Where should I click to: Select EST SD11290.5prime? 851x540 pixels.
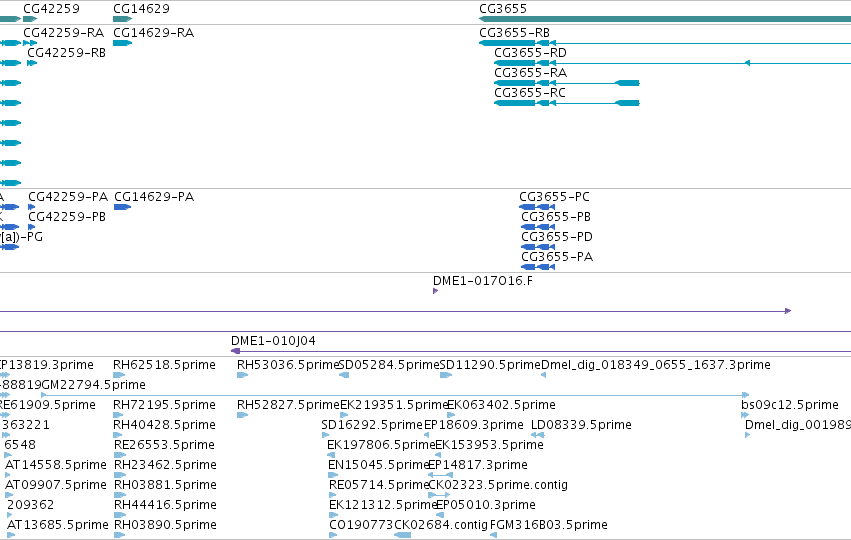pyautogui.click(x=490, y=365)
